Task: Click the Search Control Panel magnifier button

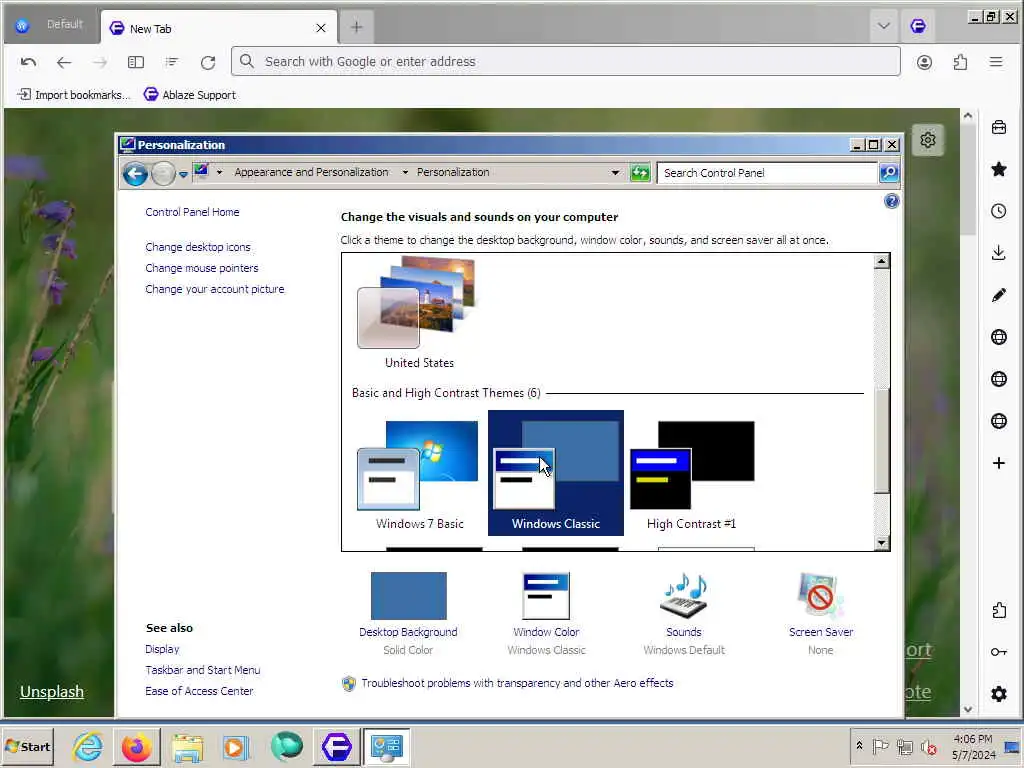Action: coord(889,173)
